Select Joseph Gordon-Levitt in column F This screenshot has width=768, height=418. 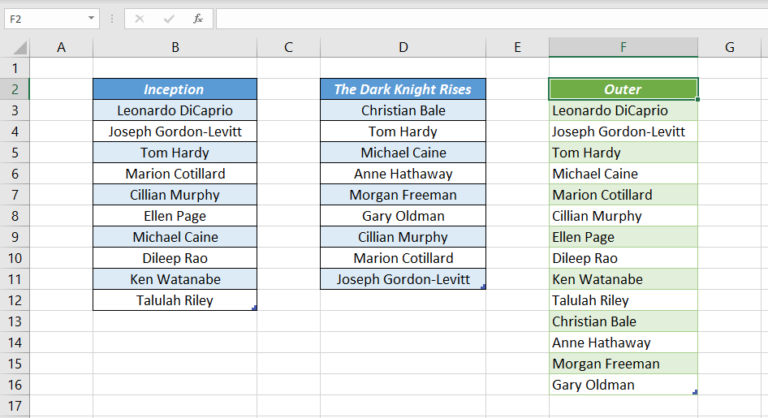pyautogui.click(x=623, y=131)
